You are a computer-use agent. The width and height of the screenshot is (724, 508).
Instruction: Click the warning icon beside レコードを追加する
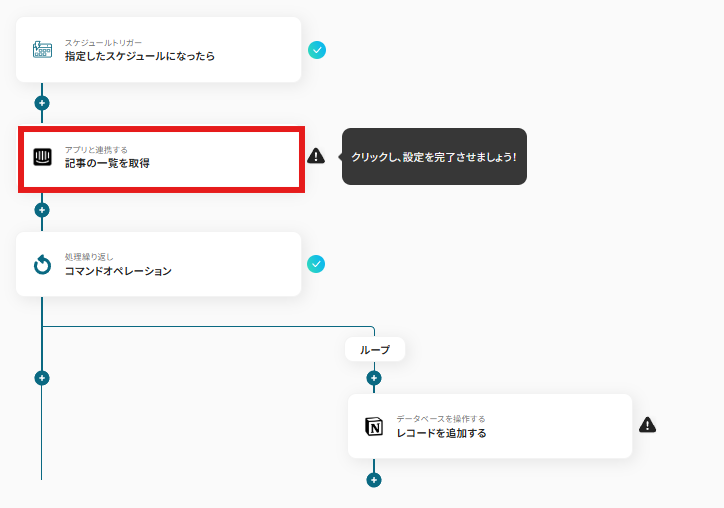(x=647, y=425)
